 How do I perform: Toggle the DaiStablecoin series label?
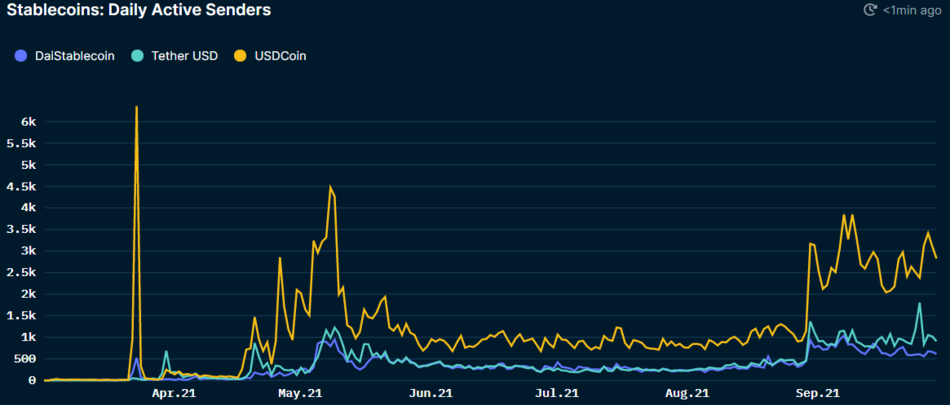click(x=76, y=56)
